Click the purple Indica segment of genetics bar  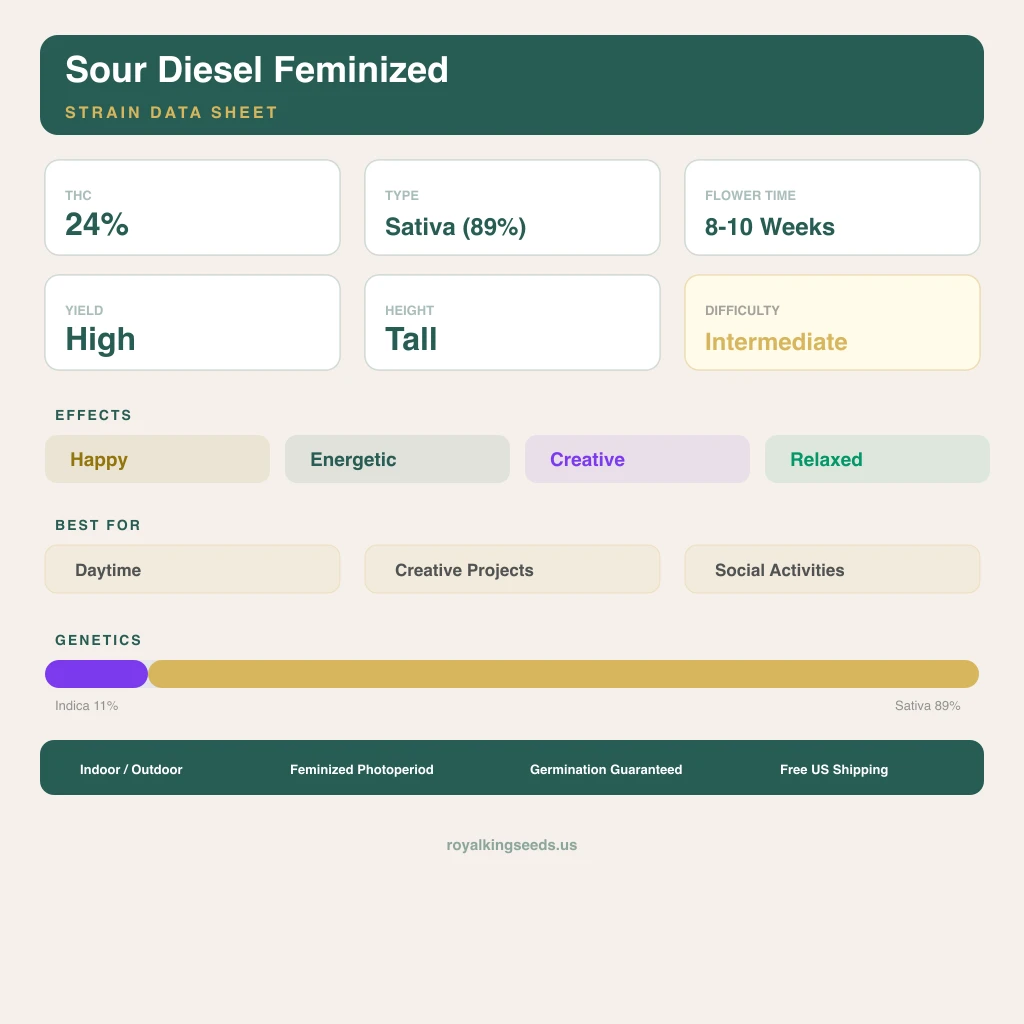[97, 674]
